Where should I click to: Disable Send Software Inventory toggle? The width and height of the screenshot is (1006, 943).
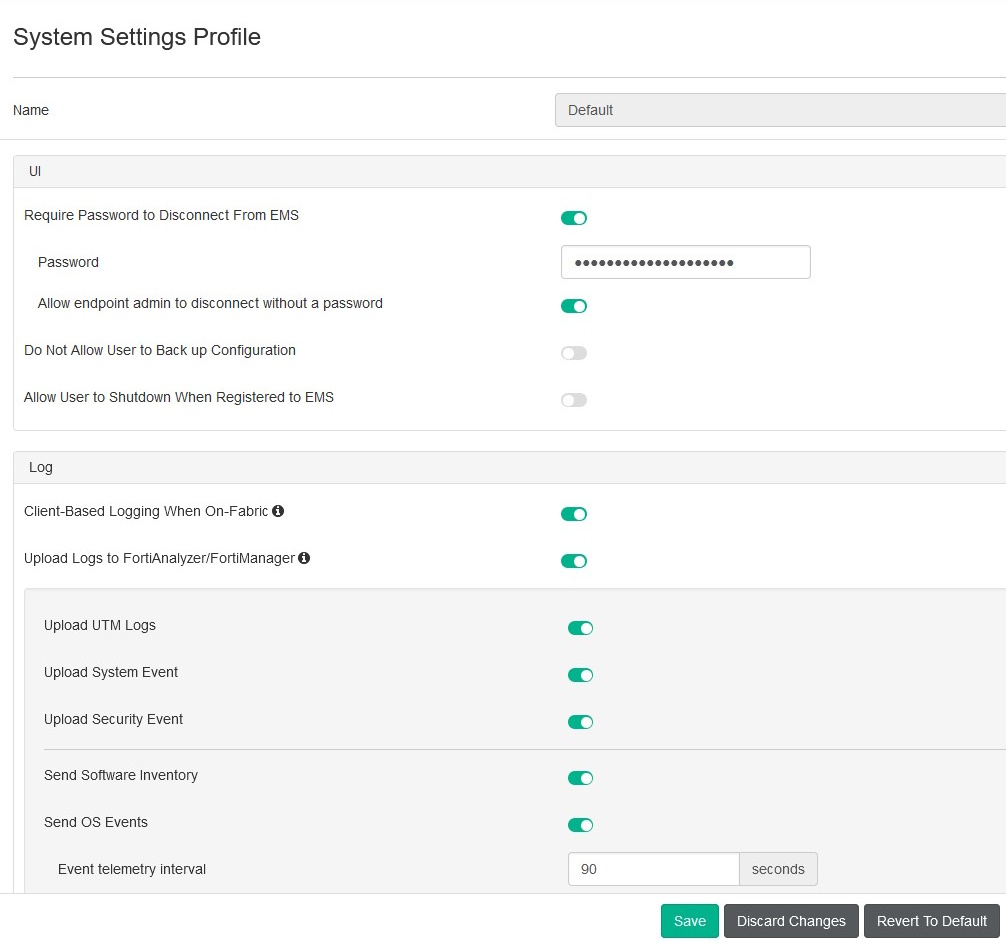coord(581,778)
